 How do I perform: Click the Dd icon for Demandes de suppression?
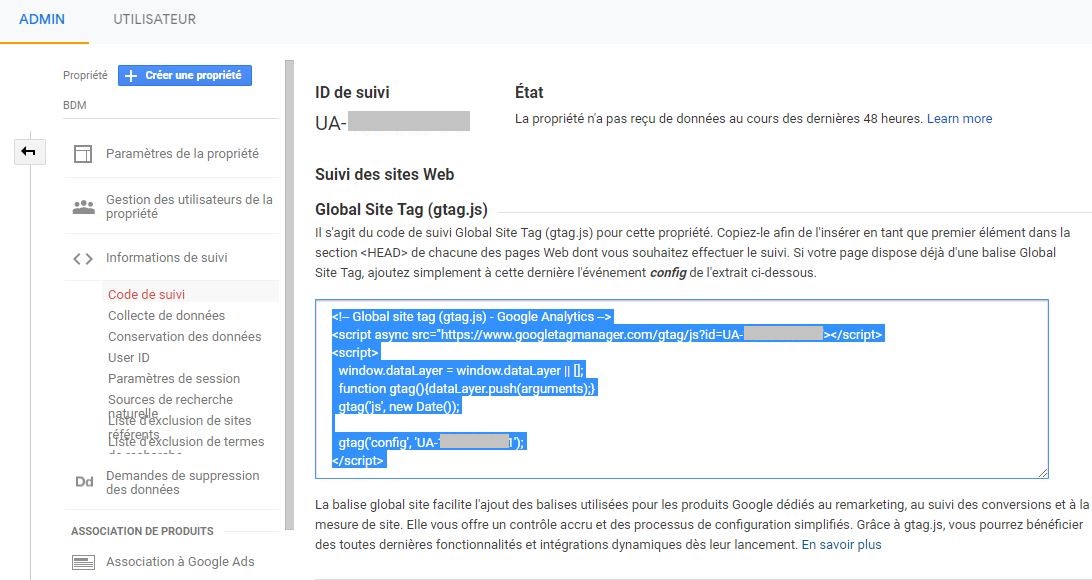(x=84, y=481)
